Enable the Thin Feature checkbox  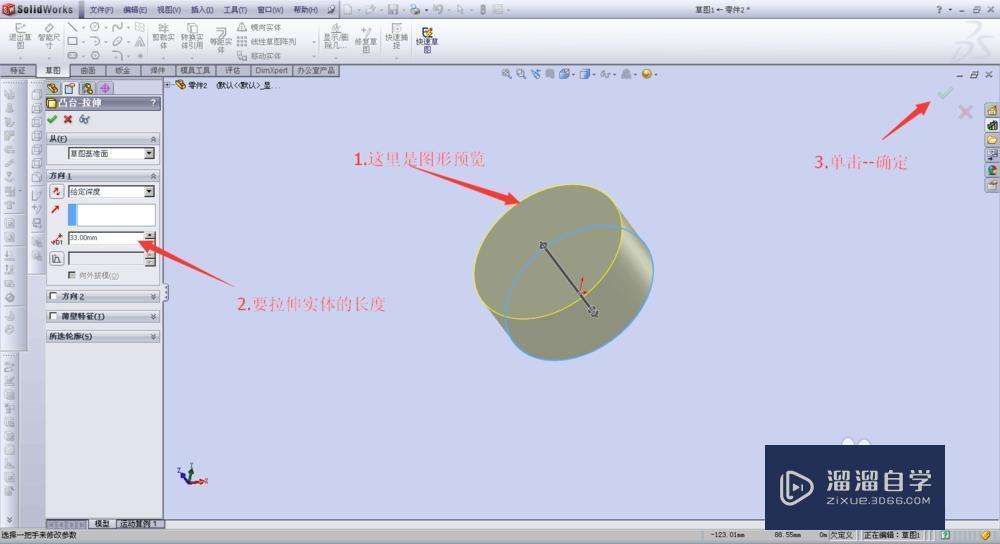pos(54,316)
